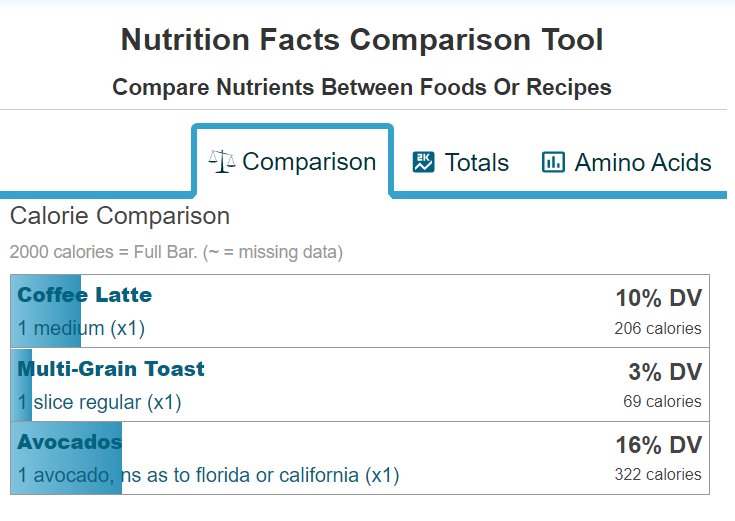Image resolution: width=735 pixels, height=521 pixels.
Task: Click the 206 calories label
Action: click(658, 328)
